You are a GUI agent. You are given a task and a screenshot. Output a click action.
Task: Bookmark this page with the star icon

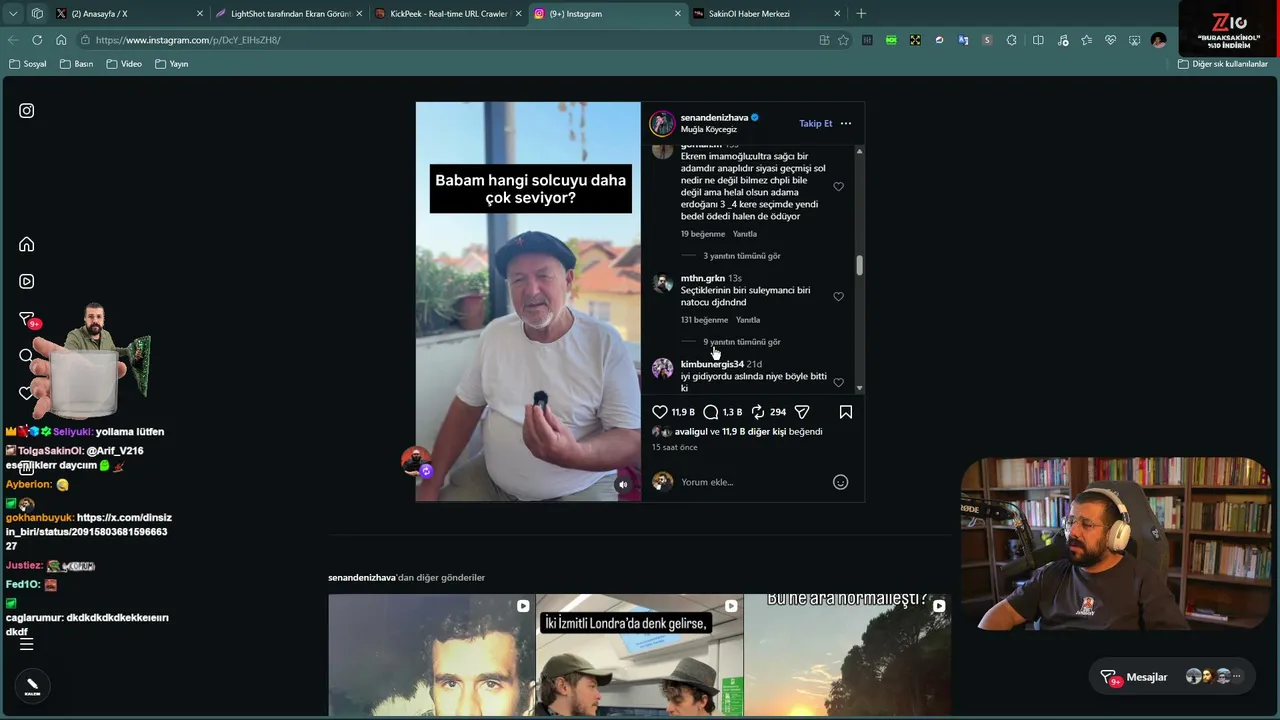pos(843,40)
